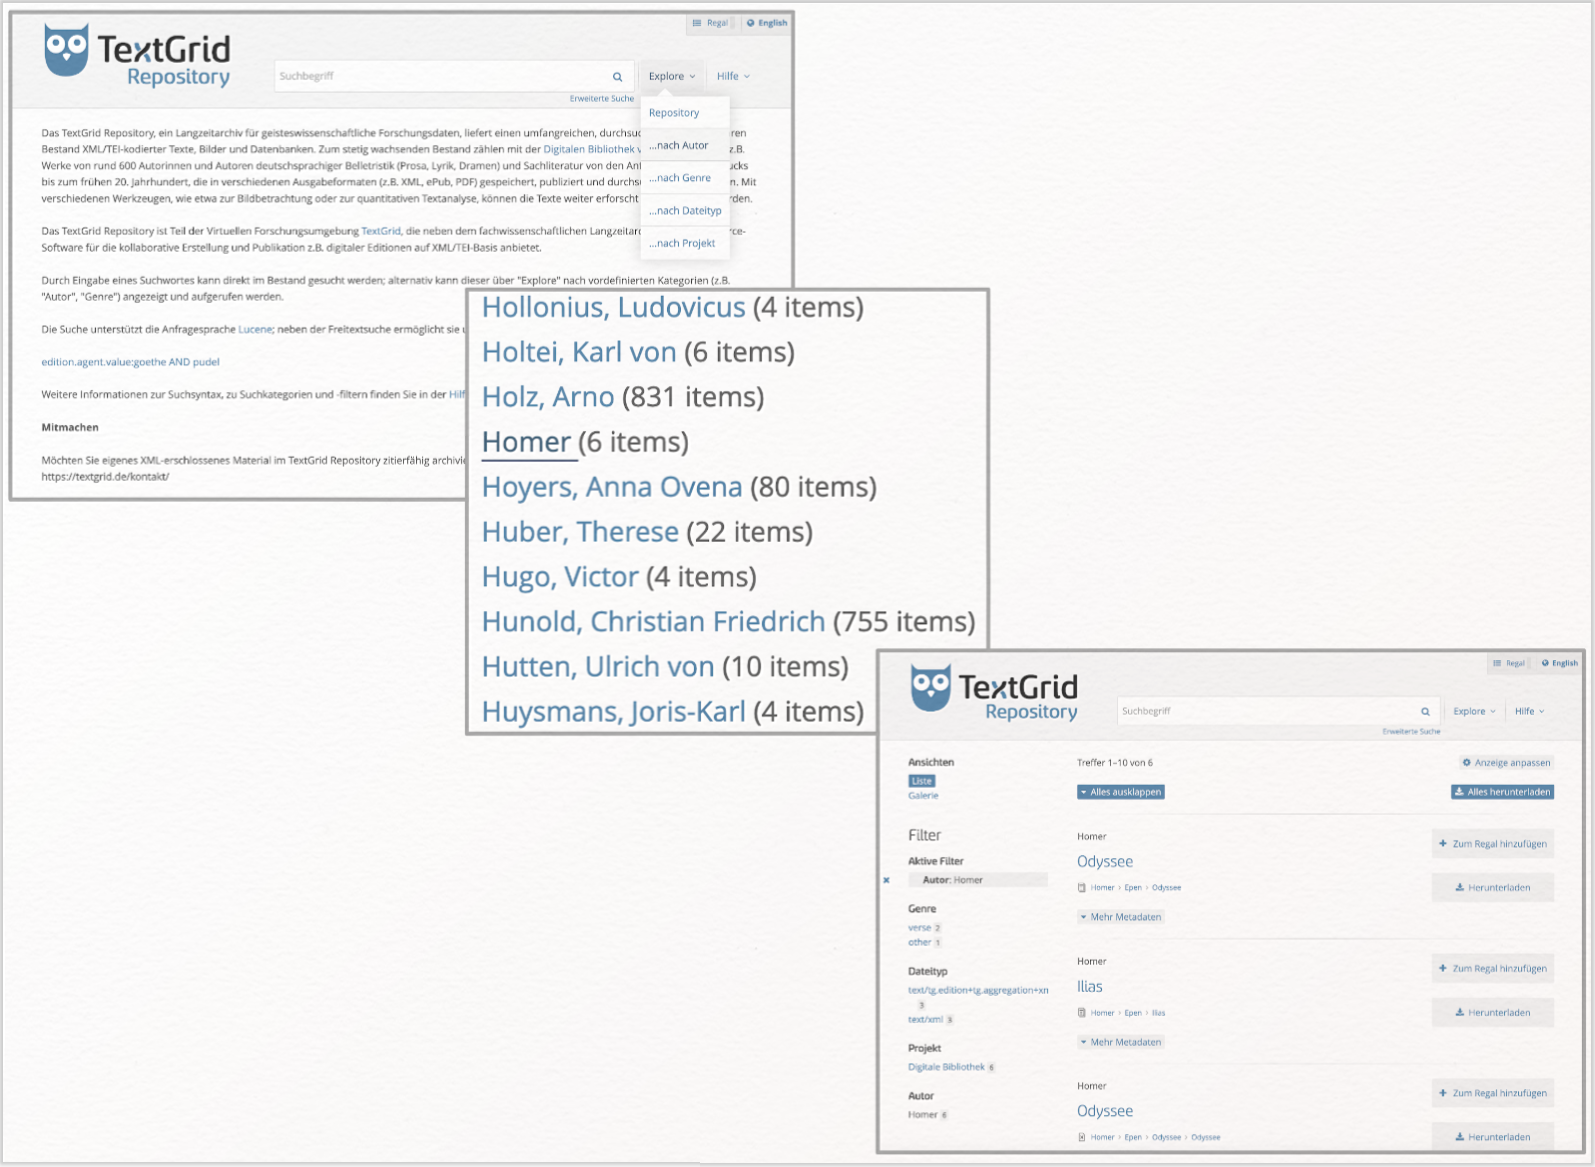Click Herunterladen for the Ilias result
Screen dimensions: 1595x1167
[x=1493, y=1012]
